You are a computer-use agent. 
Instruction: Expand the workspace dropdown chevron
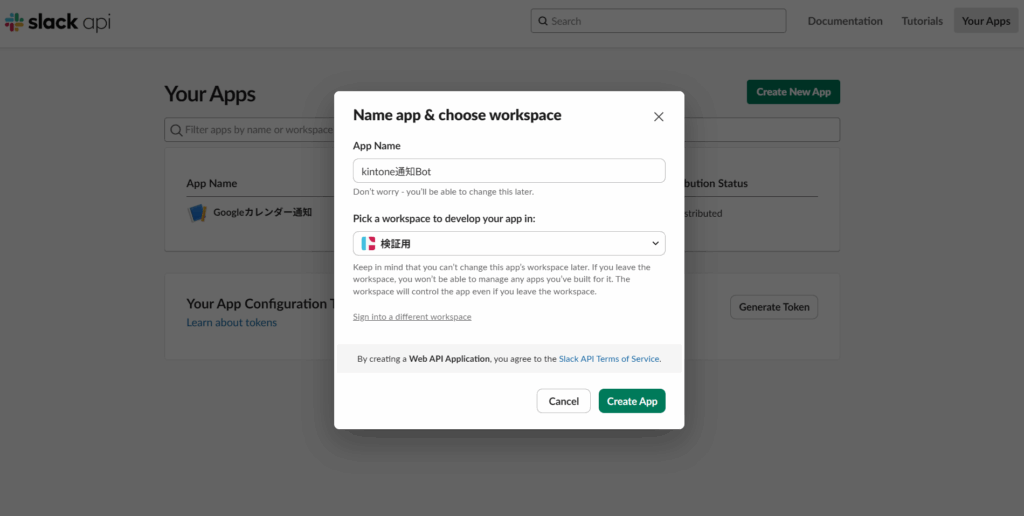(x=655, y=244)
